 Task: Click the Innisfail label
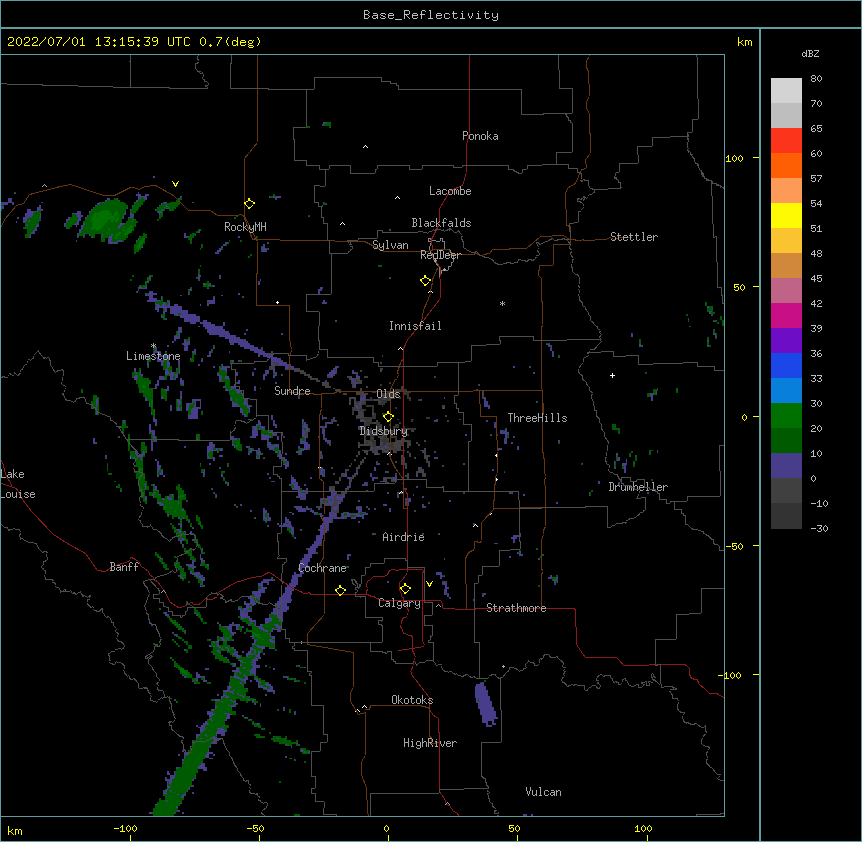point(415,326)
